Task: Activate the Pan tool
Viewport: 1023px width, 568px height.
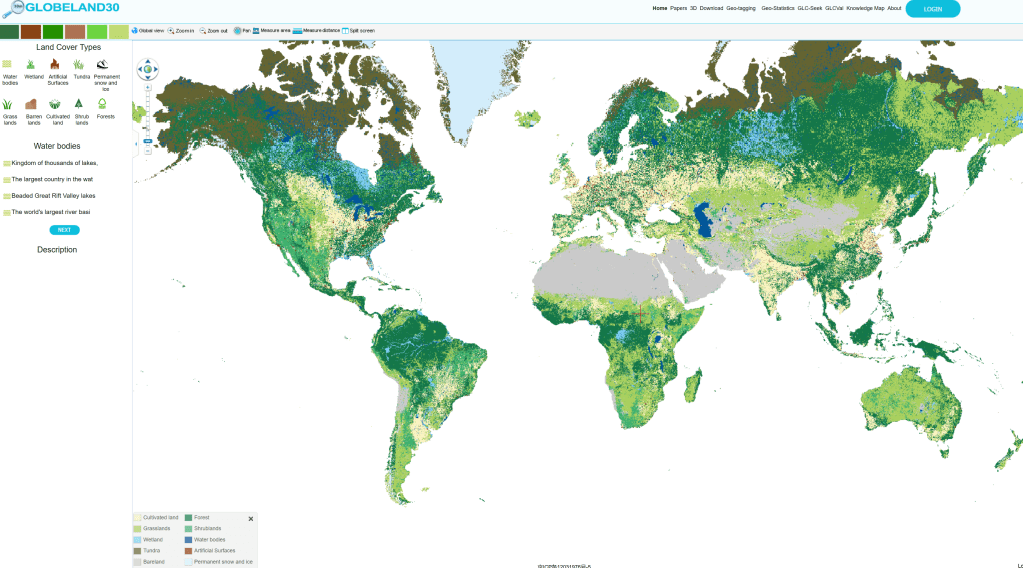Action: tap(242, 31)
